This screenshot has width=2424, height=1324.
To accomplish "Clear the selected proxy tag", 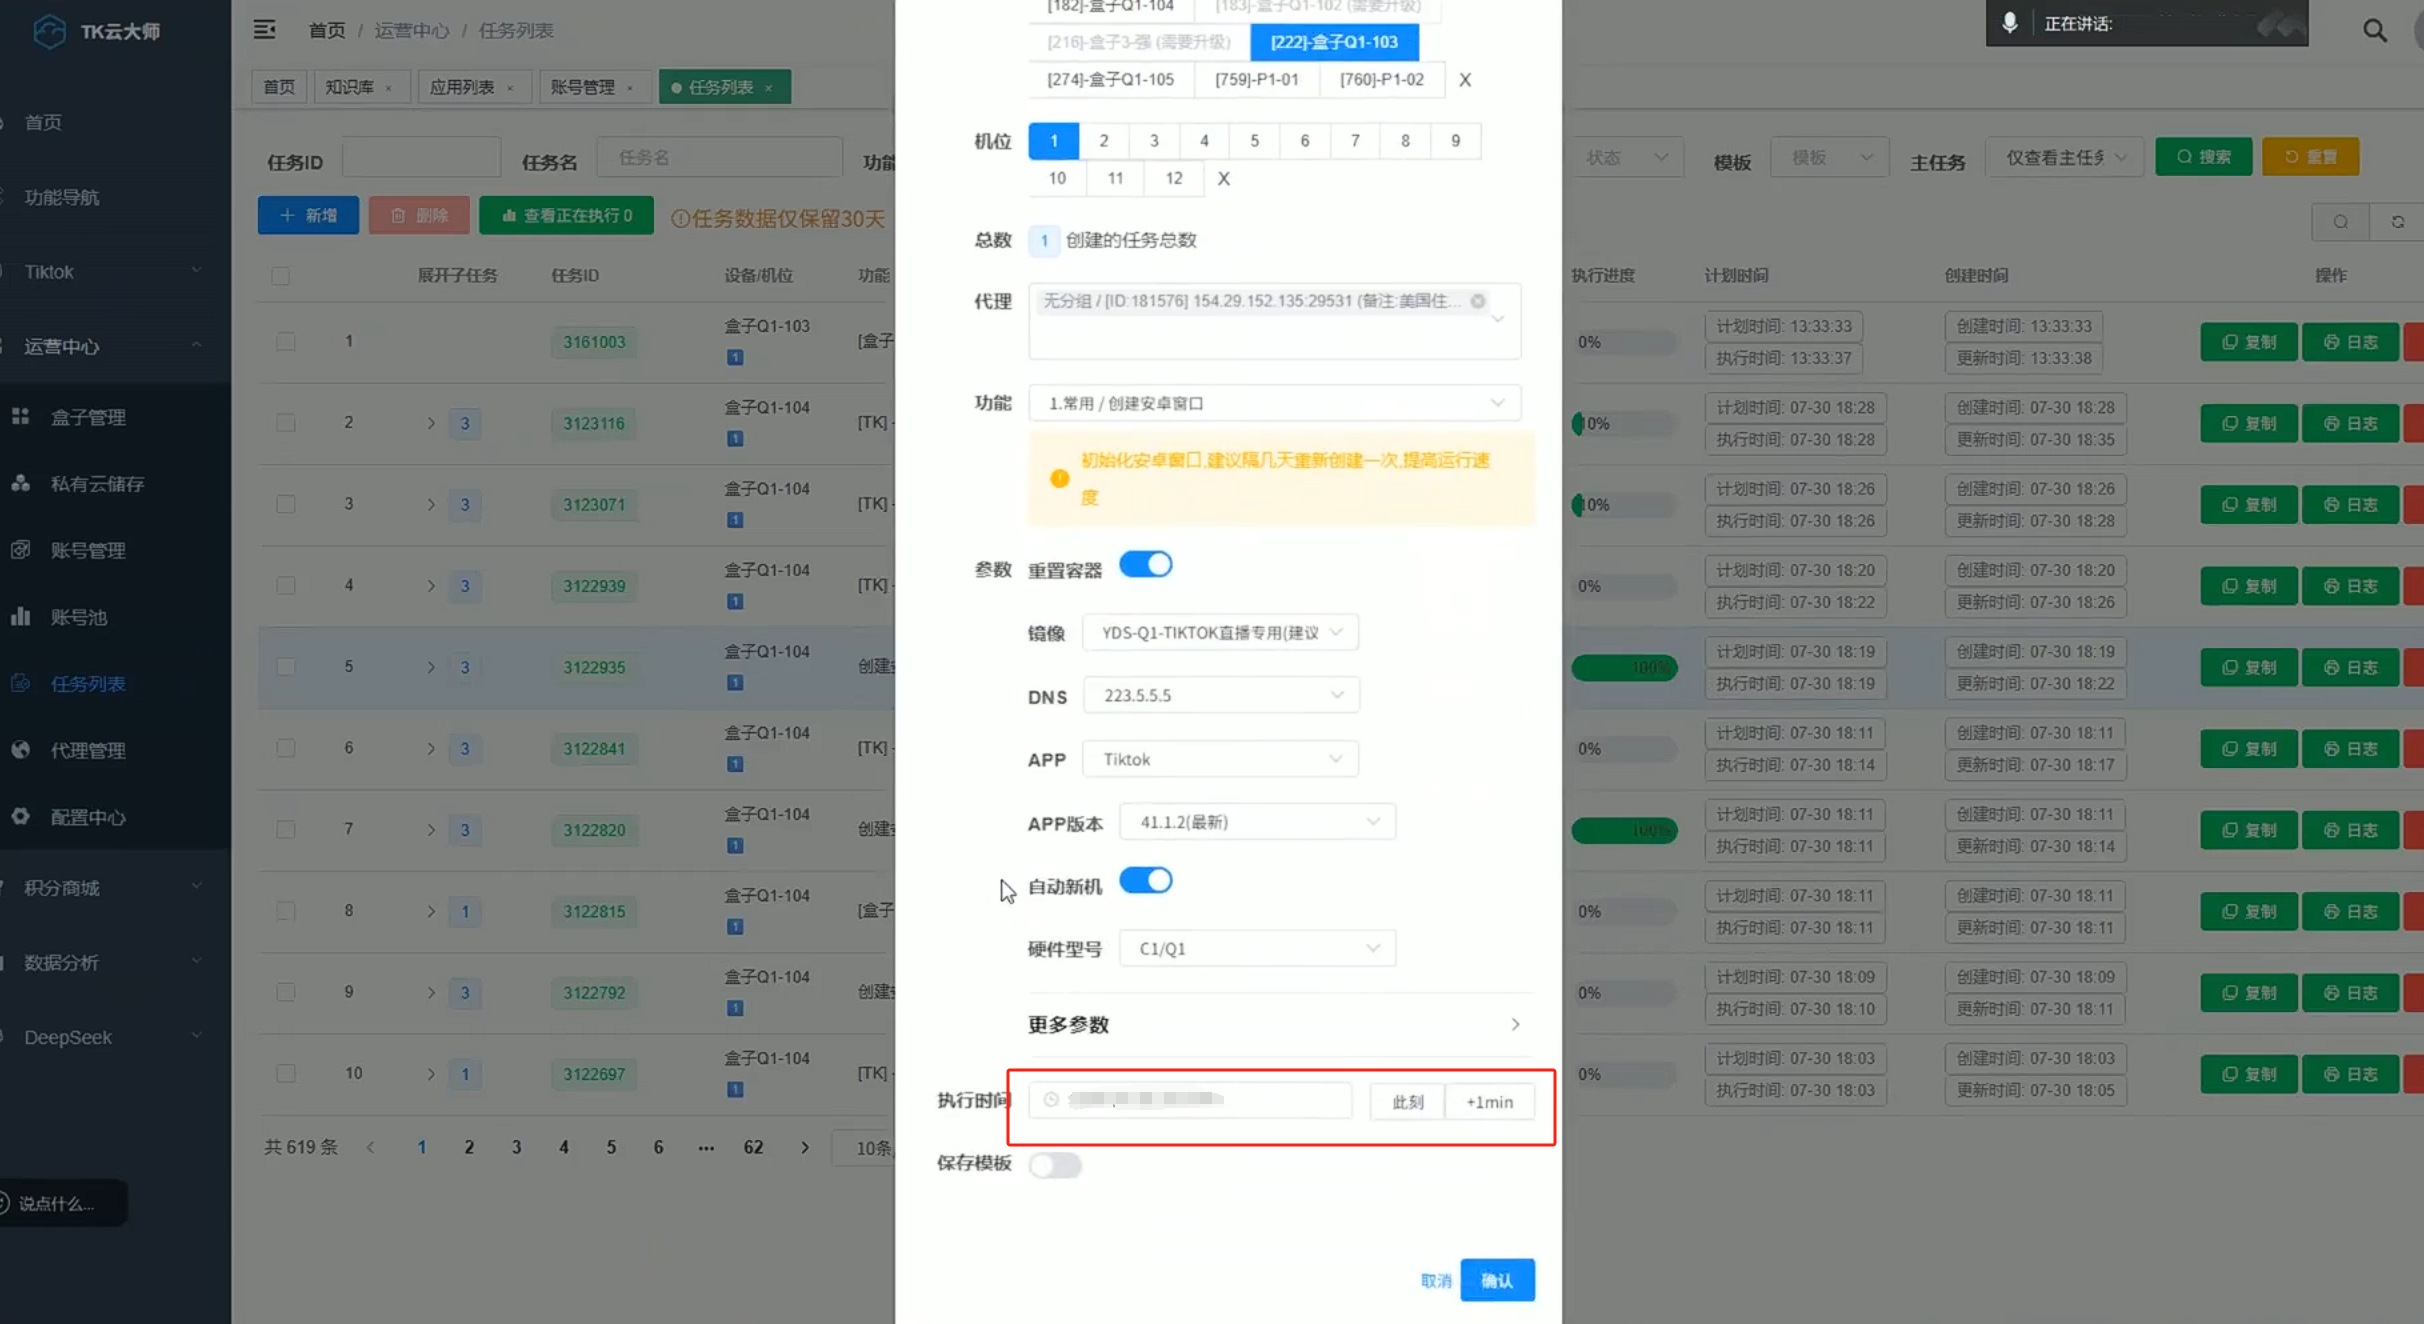I will [x=1477, y=301].
